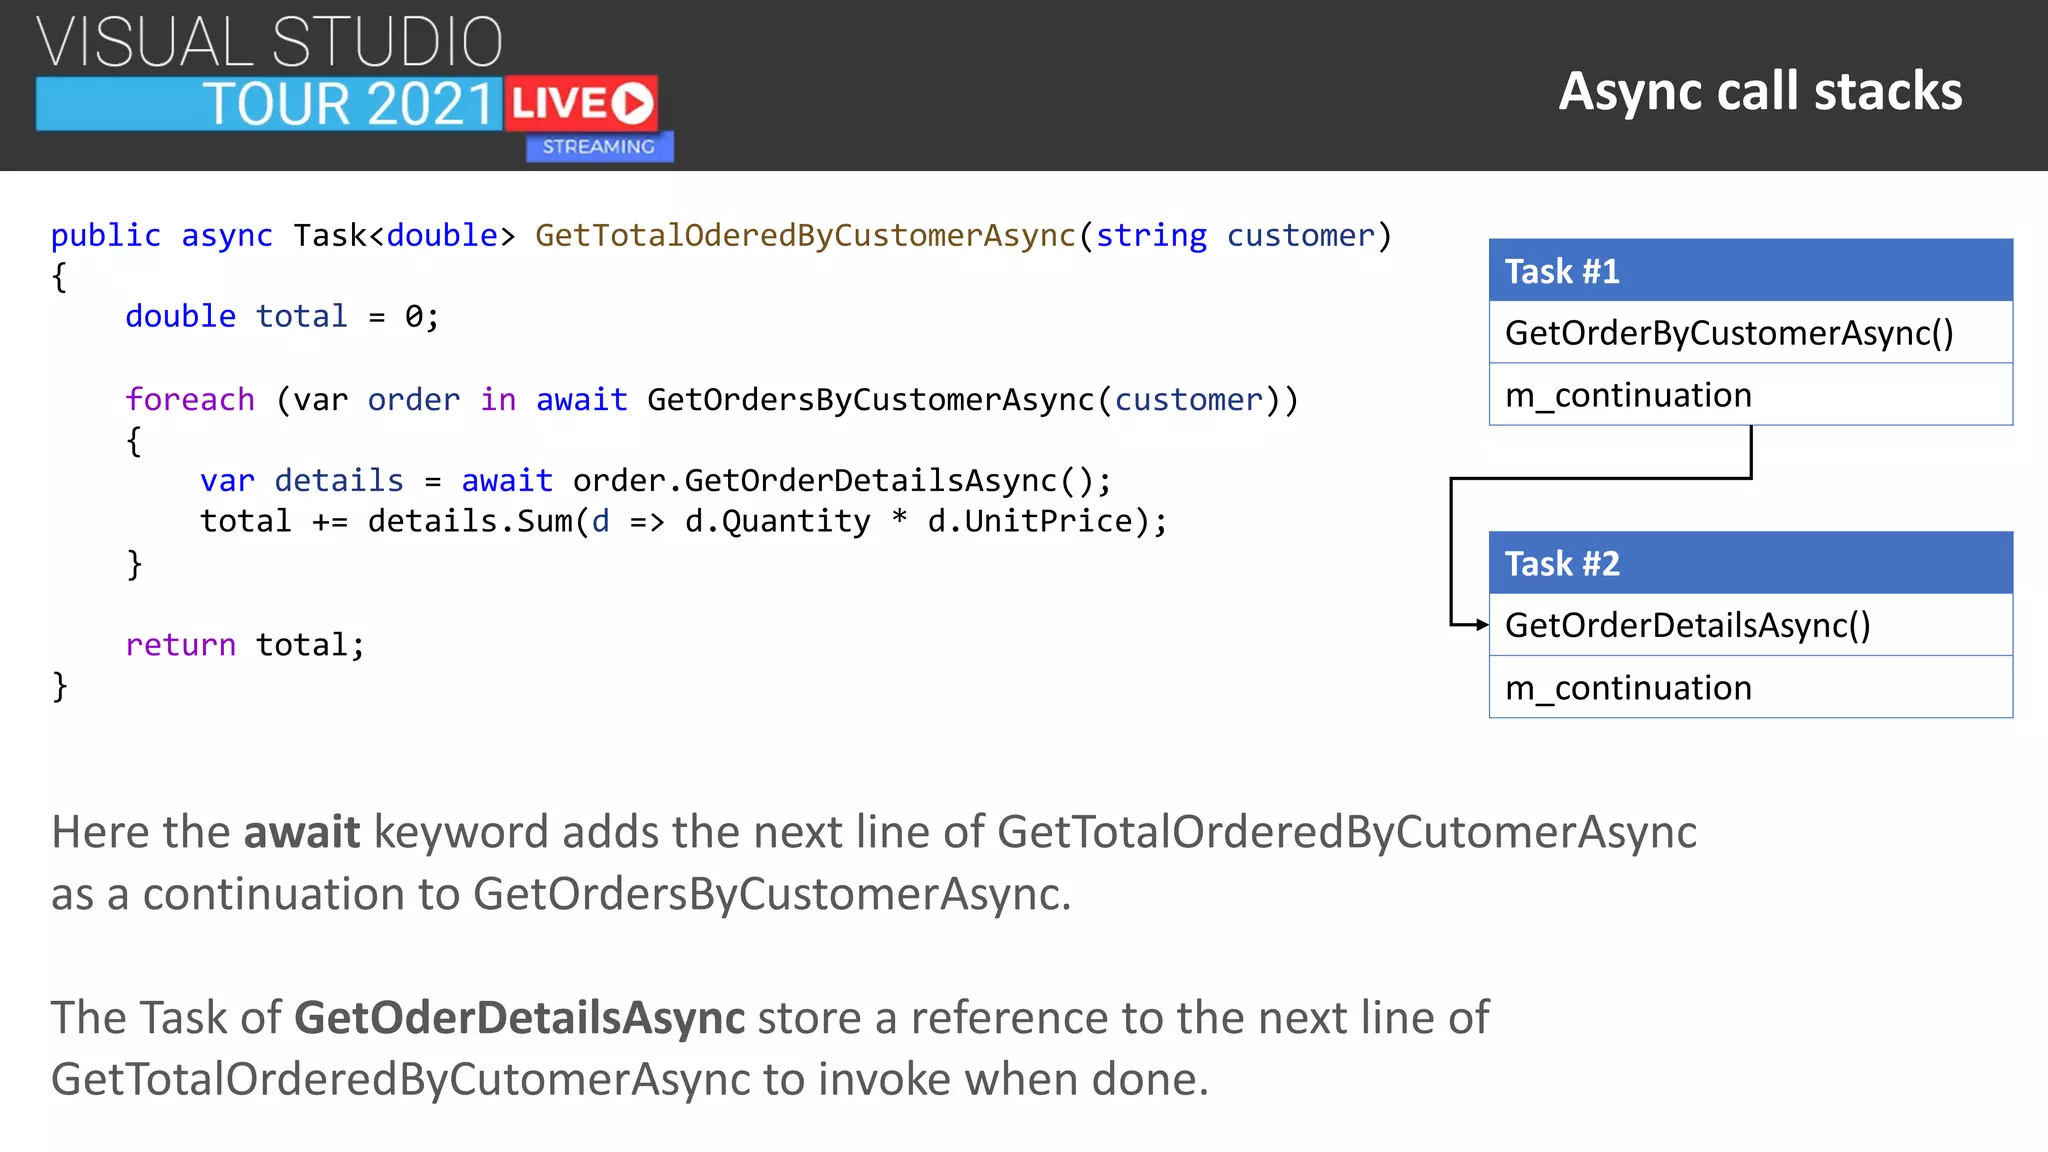2048x1152 pixels.
Task: Click the 'GetOrderByCustomerAsync()' cell in Task #1
Action: tap(1751, 332)
